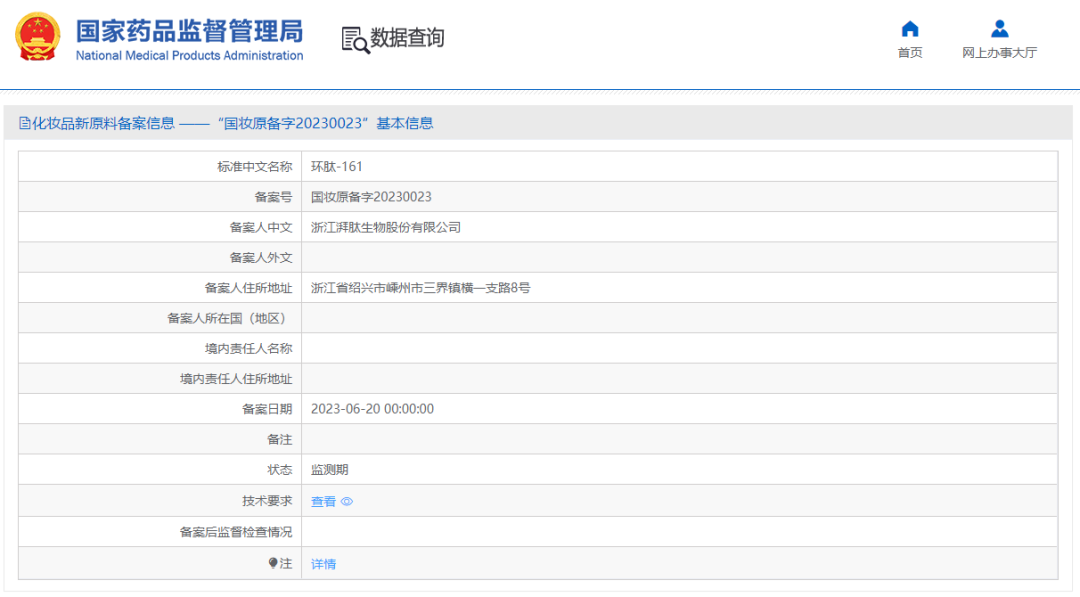Click the eye icon beside 查看
The image size is (1080, 597).
tap(347, 501)
